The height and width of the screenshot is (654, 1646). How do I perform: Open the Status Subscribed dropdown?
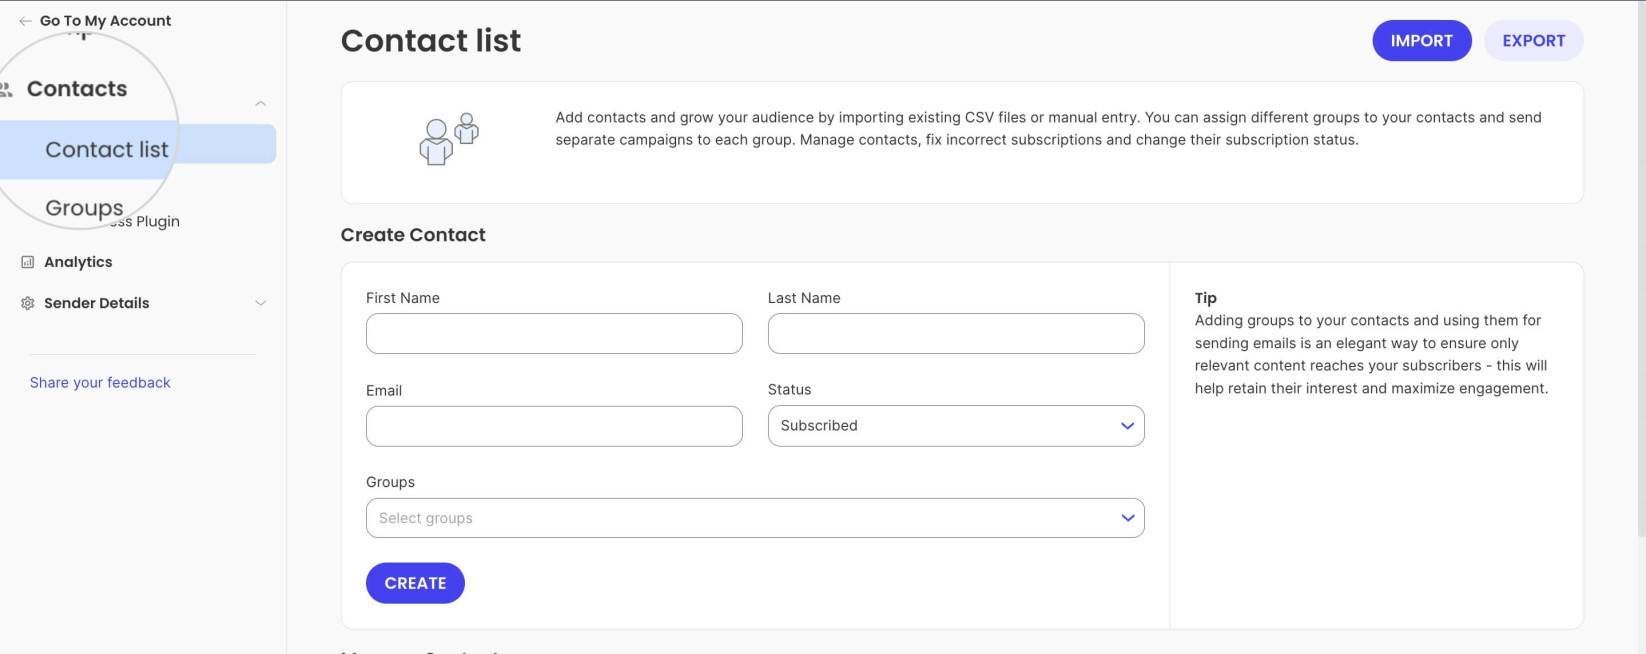point(956,426)
